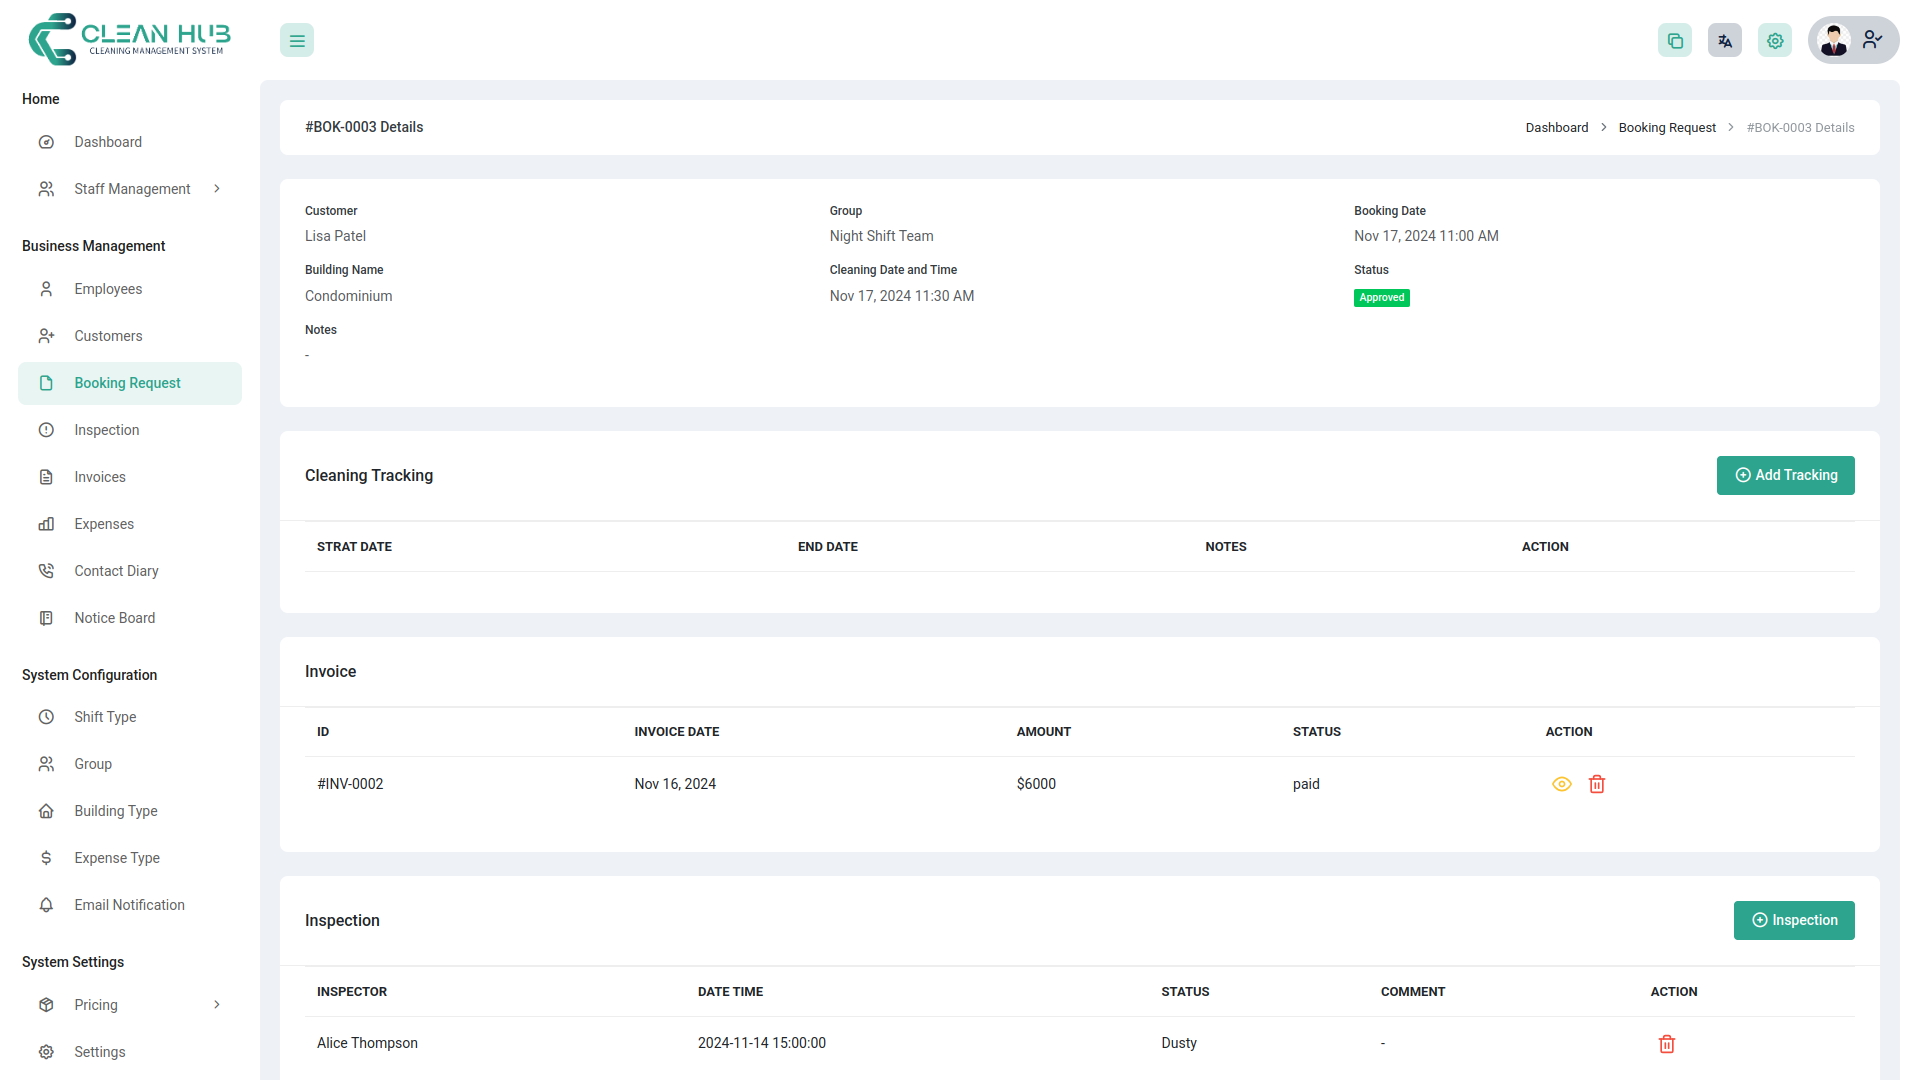The width and height of the screenshot is (1920, 1080).
Task: Open settings via the gear icon
Action: coord(1775,40)
